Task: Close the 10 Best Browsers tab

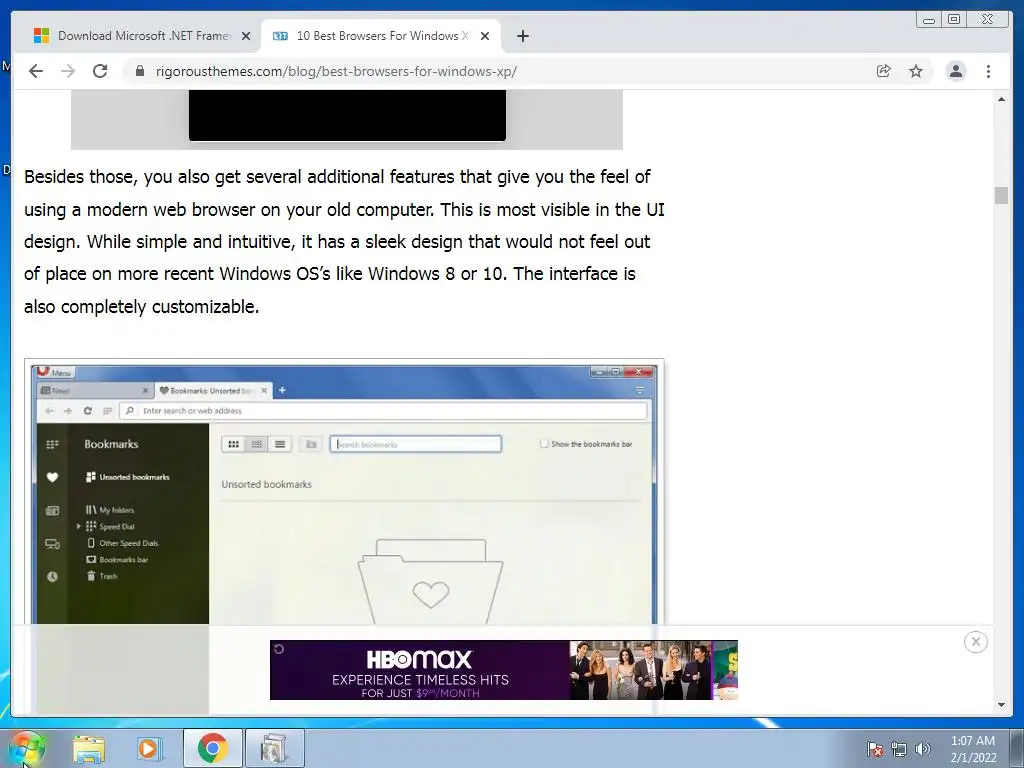Action: pos(485,37)
